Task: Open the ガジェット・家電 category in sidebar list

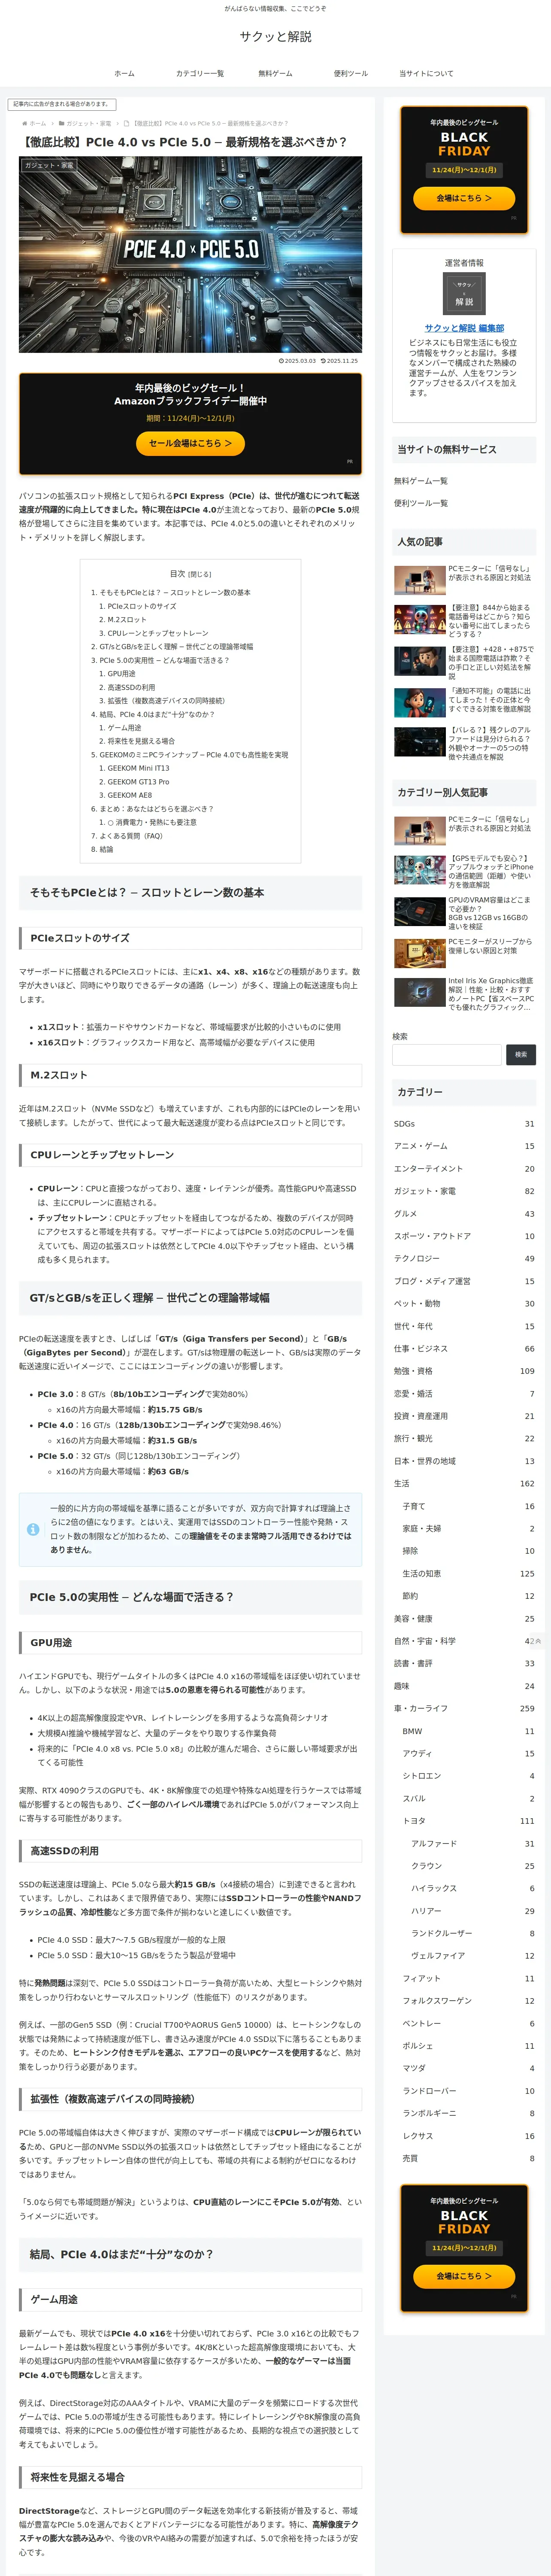Action: click(464, 1191)
